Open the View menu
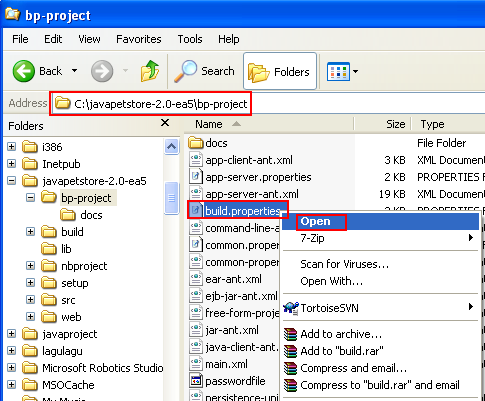Viewport: 485px width, 401px height. click(x=89, y=39)
